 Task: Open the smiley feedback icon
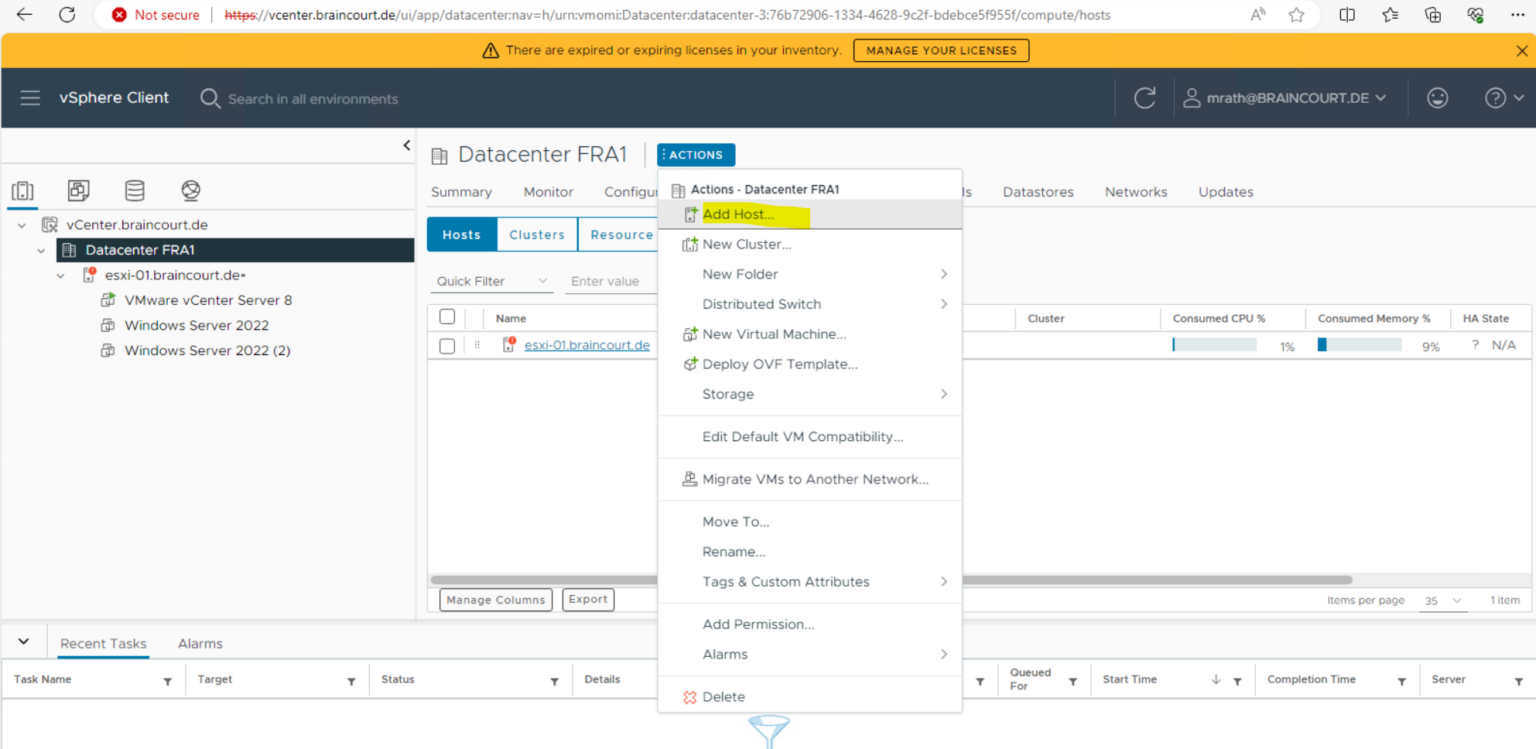click(1437, 98)
